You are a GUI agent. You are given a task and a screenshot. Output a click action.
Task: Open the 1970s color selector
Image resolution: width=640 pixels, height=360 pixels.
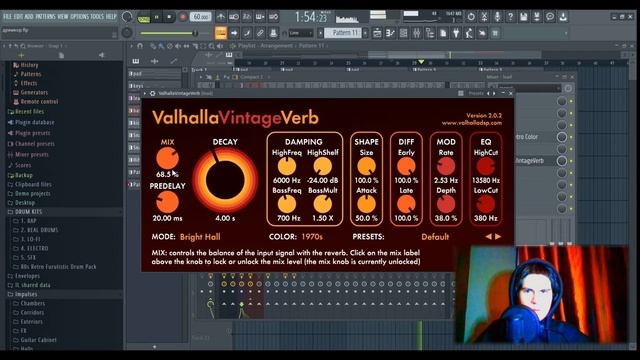pyautogui.click(x=312, y=237)
